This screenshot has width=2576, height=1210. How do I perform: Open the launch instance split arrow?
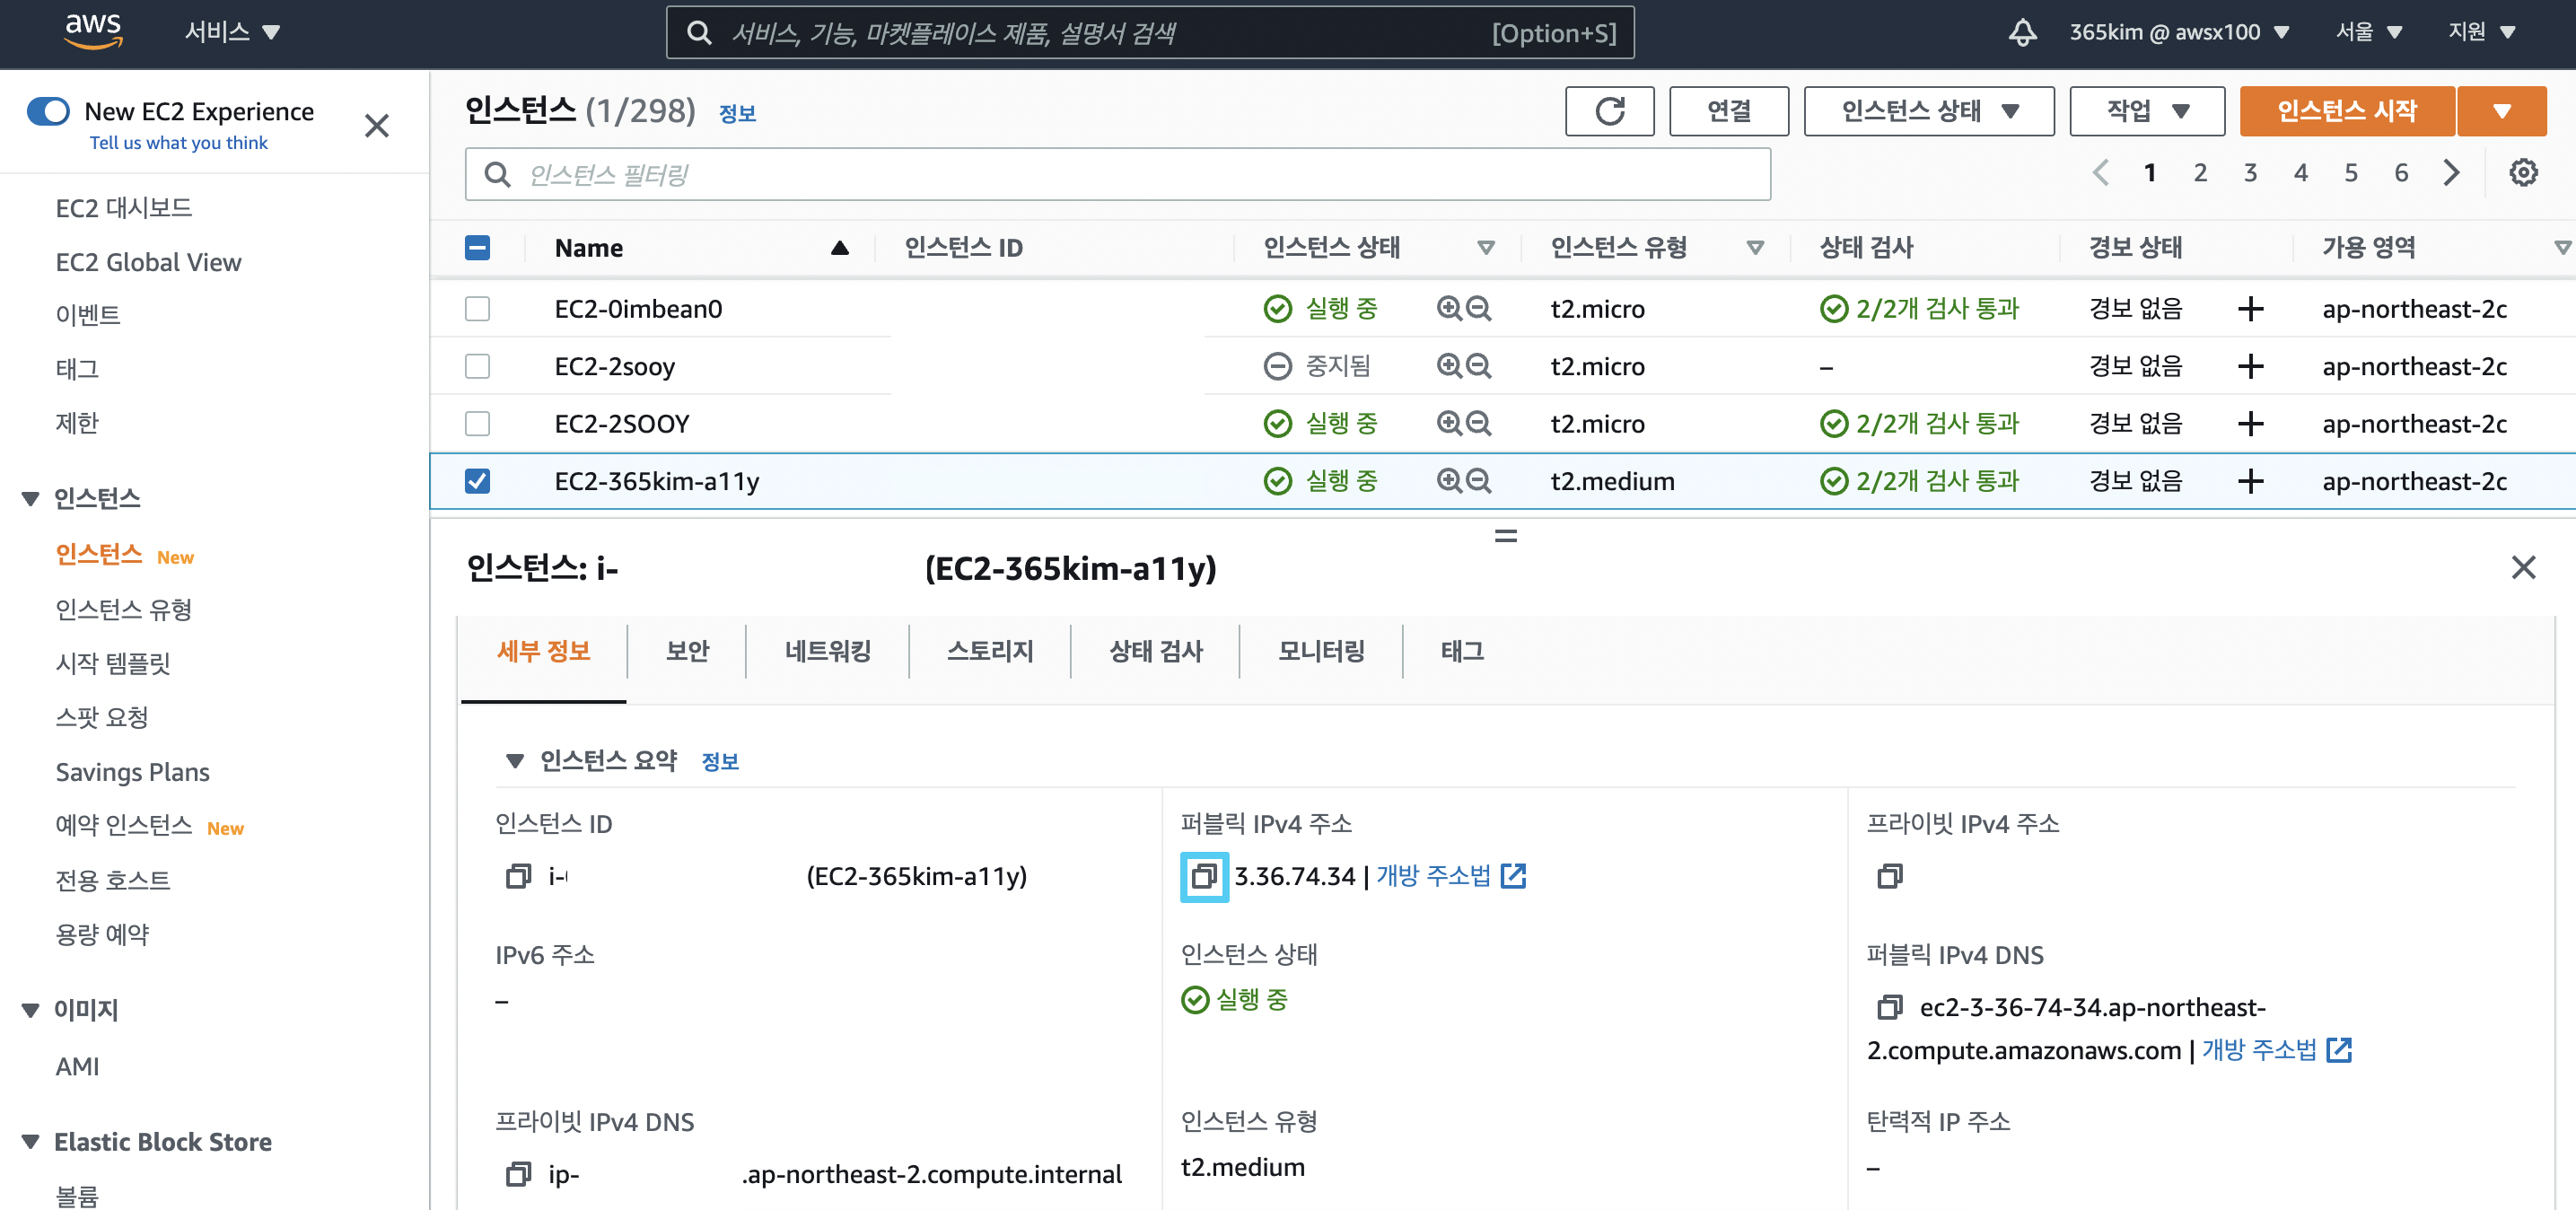click(2501, 110)
